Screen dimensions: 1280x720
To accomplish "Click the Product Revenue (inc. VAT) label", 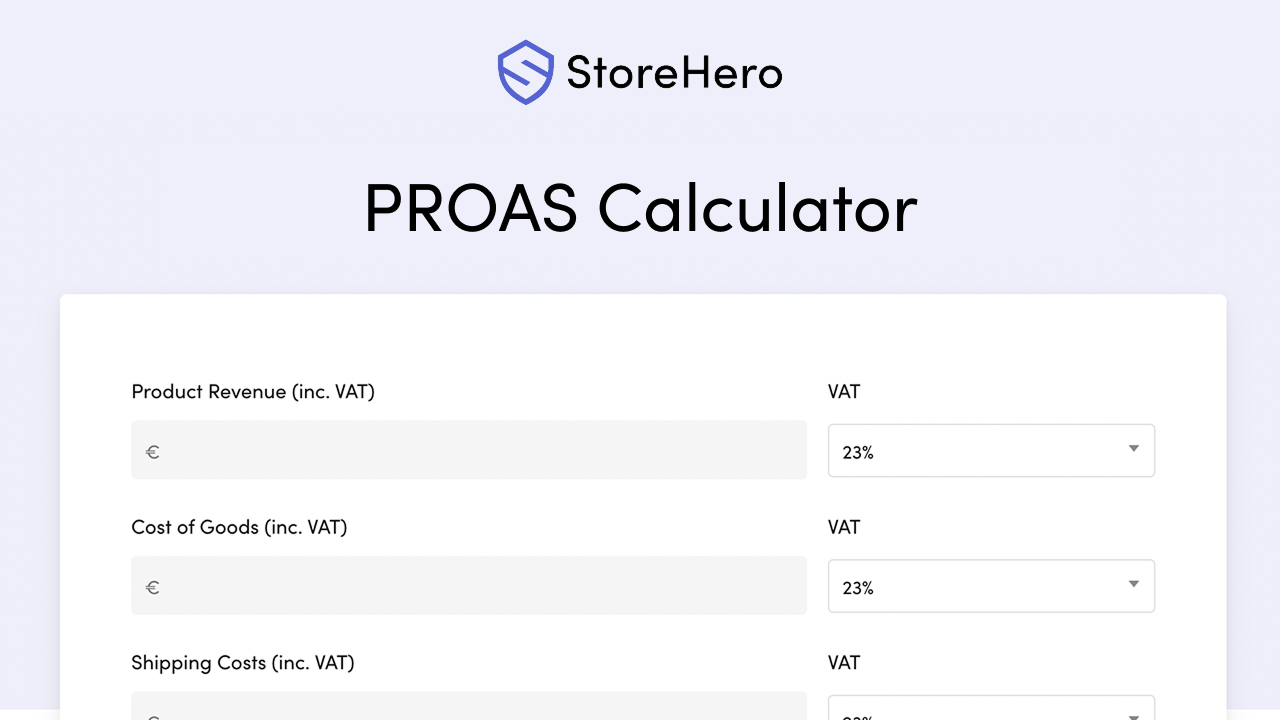I will [x=253, y=391].
